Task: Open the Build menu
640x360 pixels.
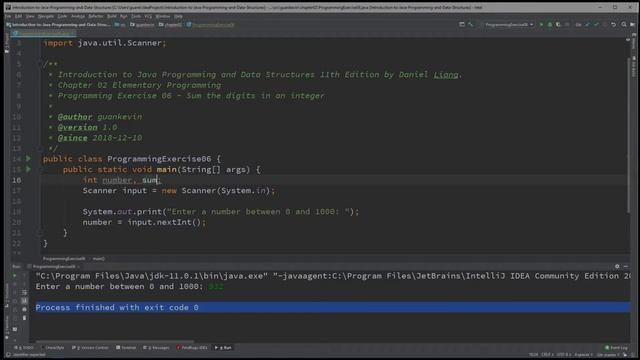Action: [111, 16]
